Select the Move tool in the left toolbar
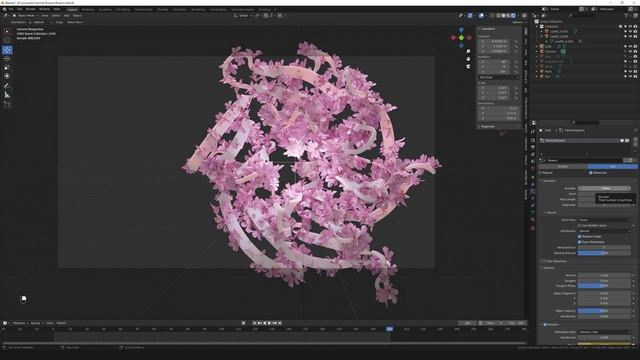Screen dimensions: 640x360 click(7, 50)
